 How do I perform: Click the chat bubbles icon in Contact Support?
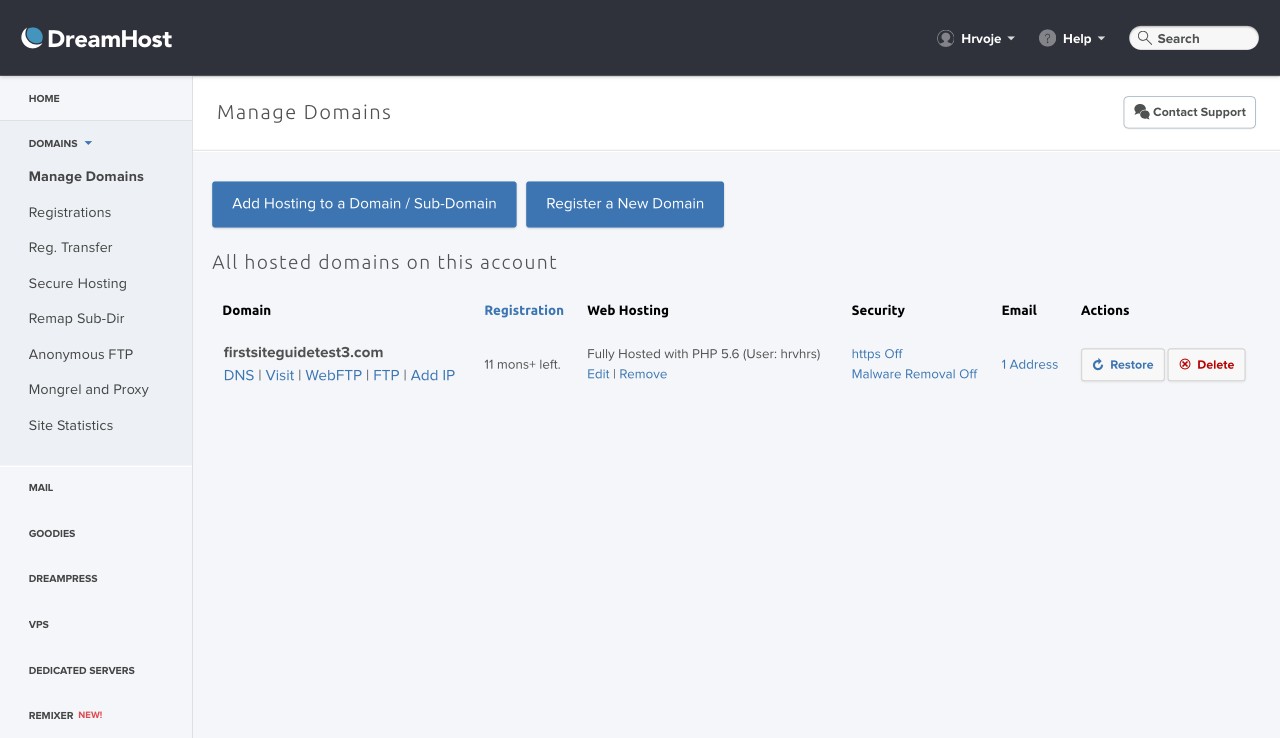[1141, 112]
